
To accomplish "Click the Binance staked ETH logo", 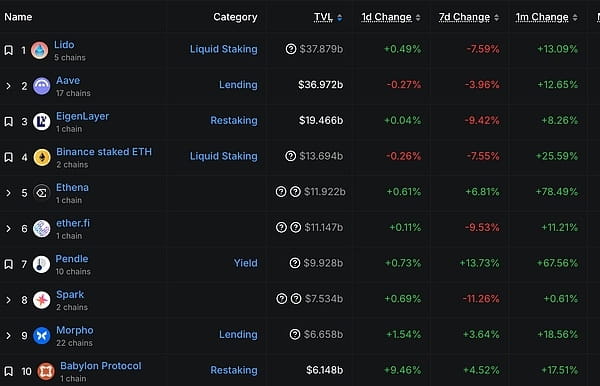I will pyautogui.click(x=42, y=157).
